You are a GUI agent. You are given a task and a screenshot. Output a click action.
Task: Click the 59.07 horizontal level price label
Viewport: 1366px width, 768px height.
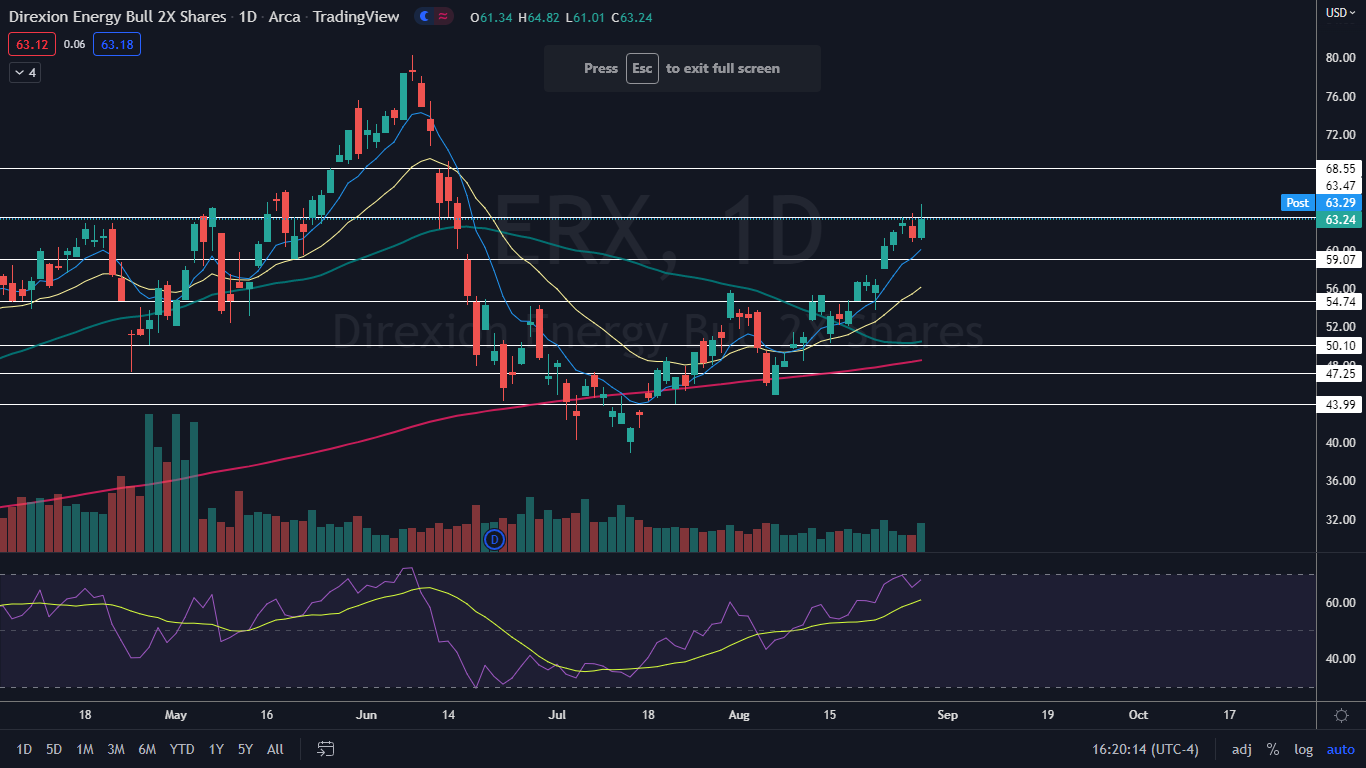click(1340, 259)
